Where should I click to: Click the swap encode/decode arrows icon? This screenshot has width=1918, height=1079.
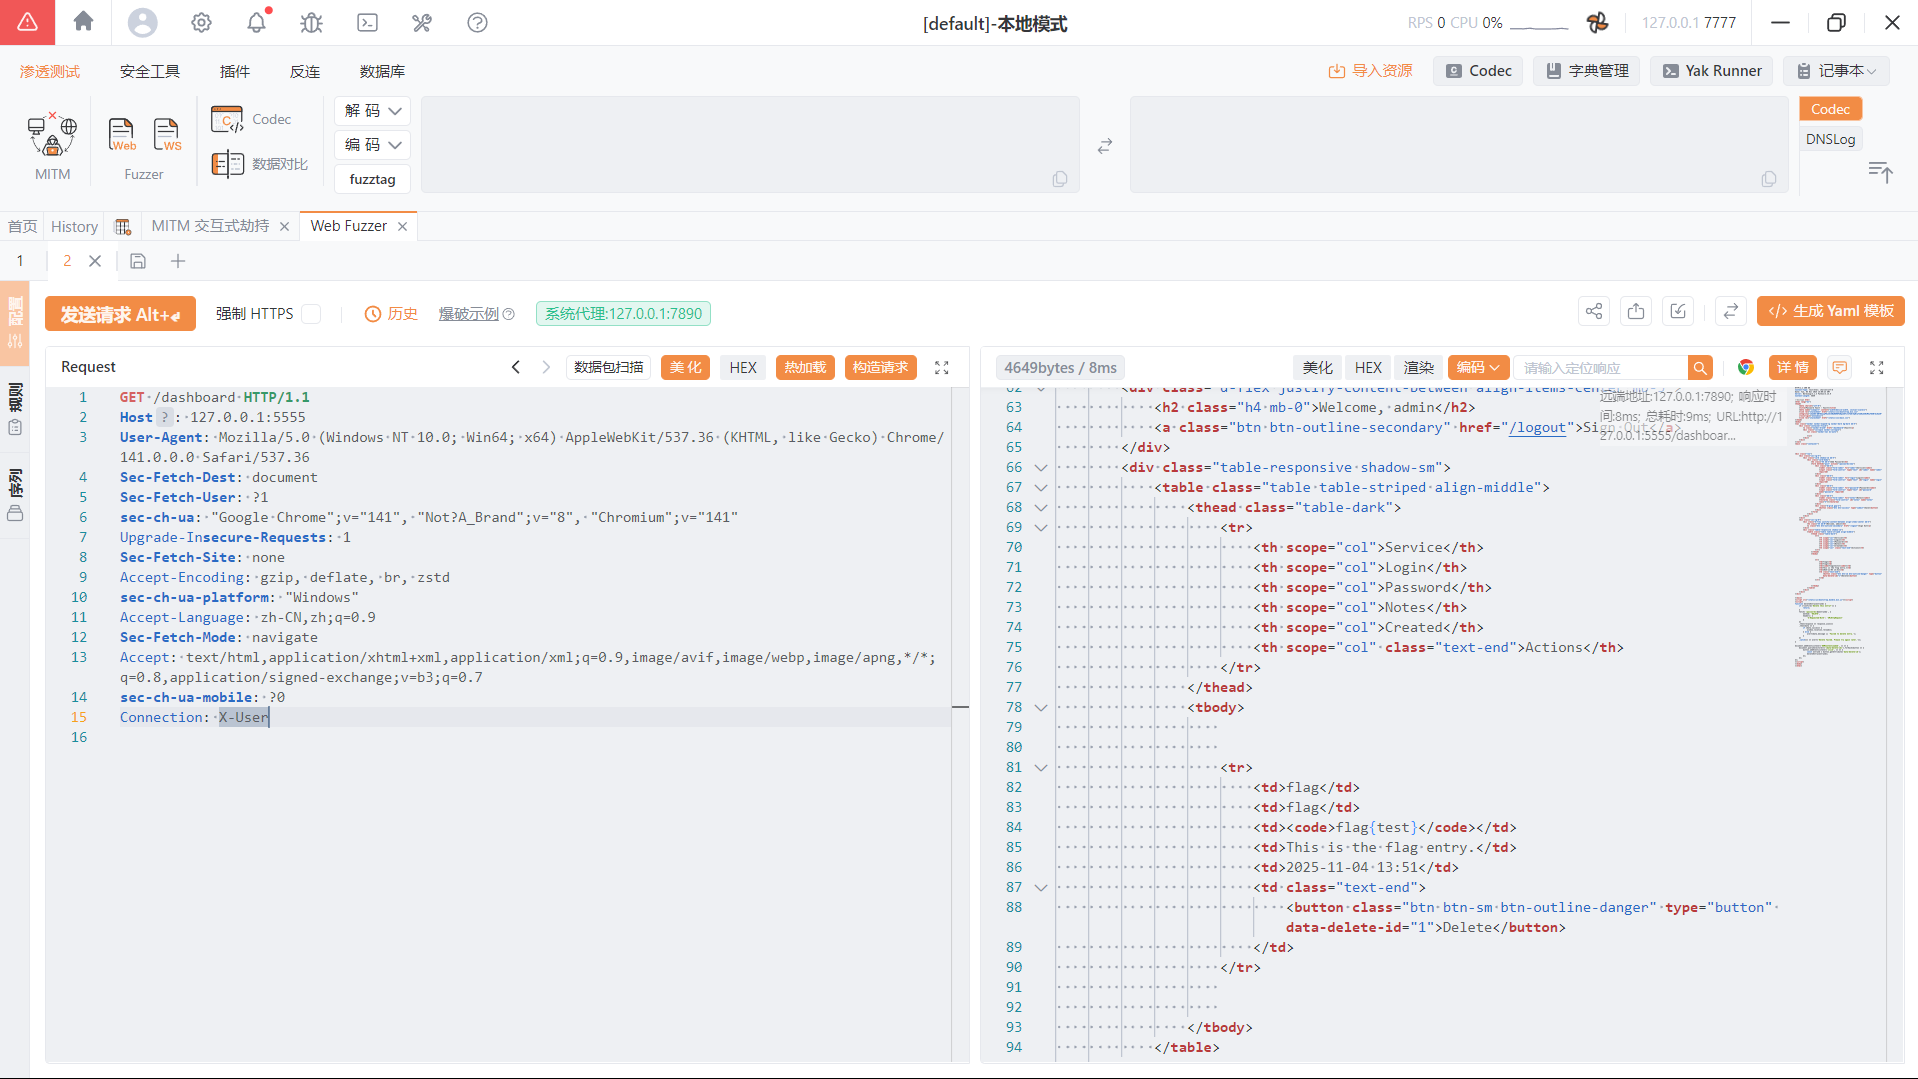click(1104, 146)
